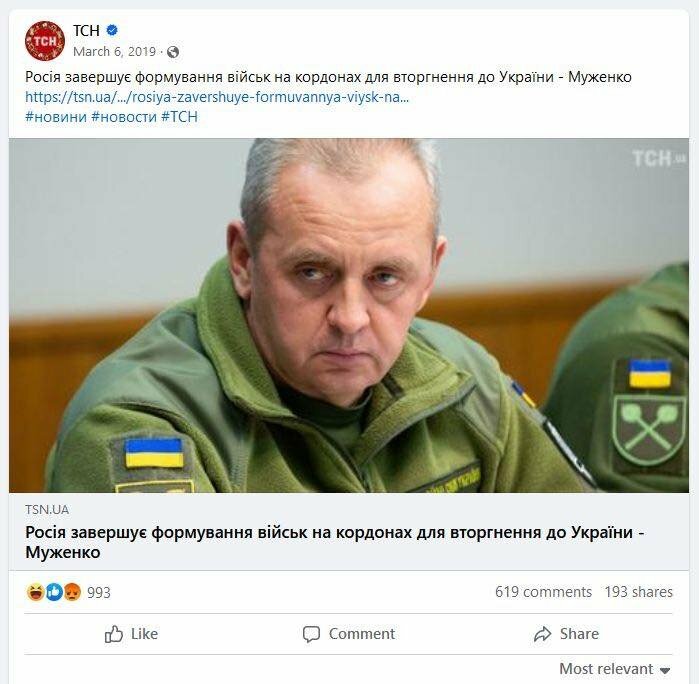699x684 pixels.
Task: Click the arrow Share icon
Action: pyautogui.click(x=542, y=634)
